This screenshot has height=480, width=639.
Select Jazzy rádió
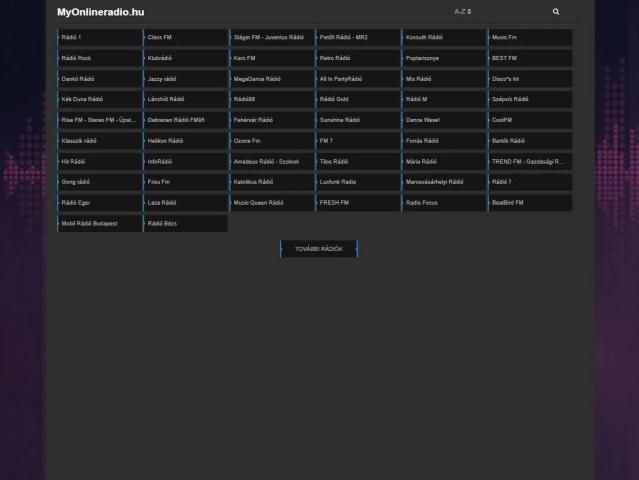click(x=186, y=79)
